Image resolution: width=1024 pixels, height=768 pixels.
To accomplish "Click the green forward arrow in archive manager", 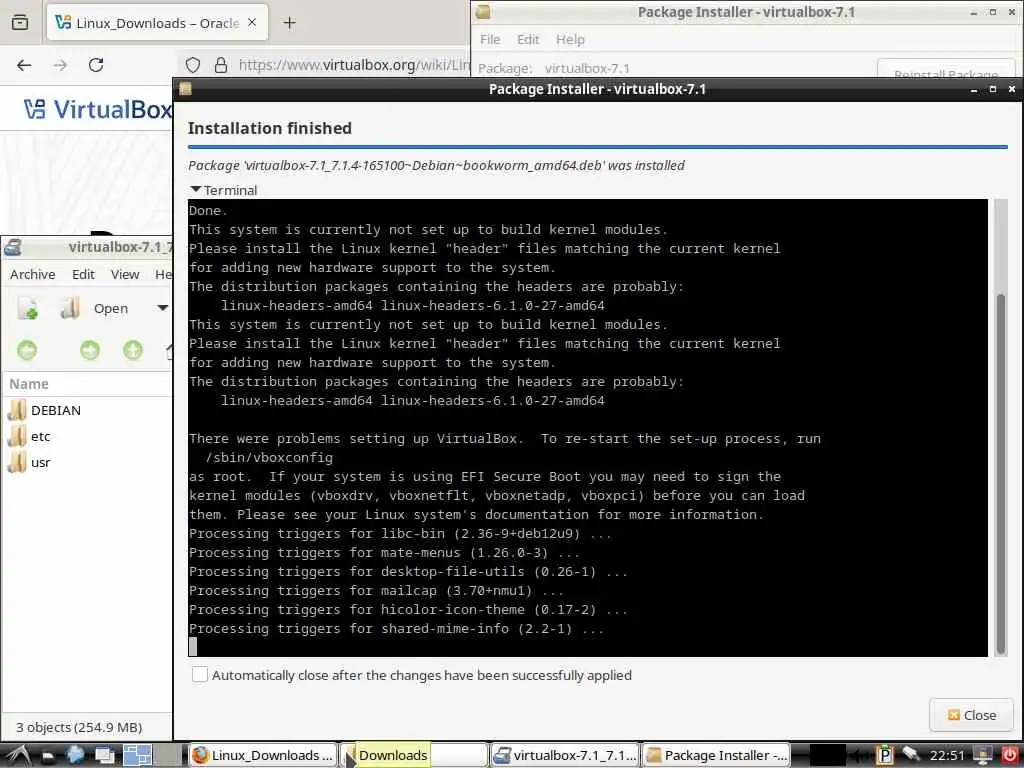I will (x=90, y=351).
